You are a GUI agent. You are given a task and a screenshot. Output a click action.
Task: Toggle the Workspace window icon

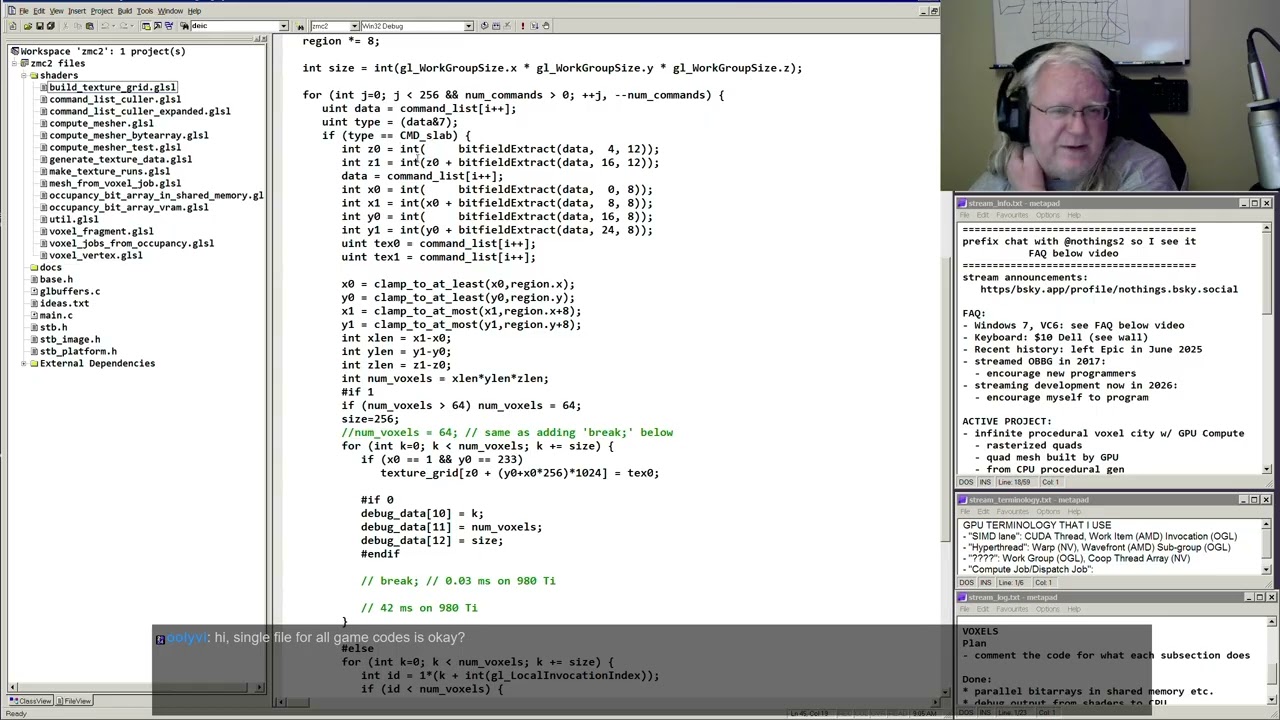tap(146, 26)
